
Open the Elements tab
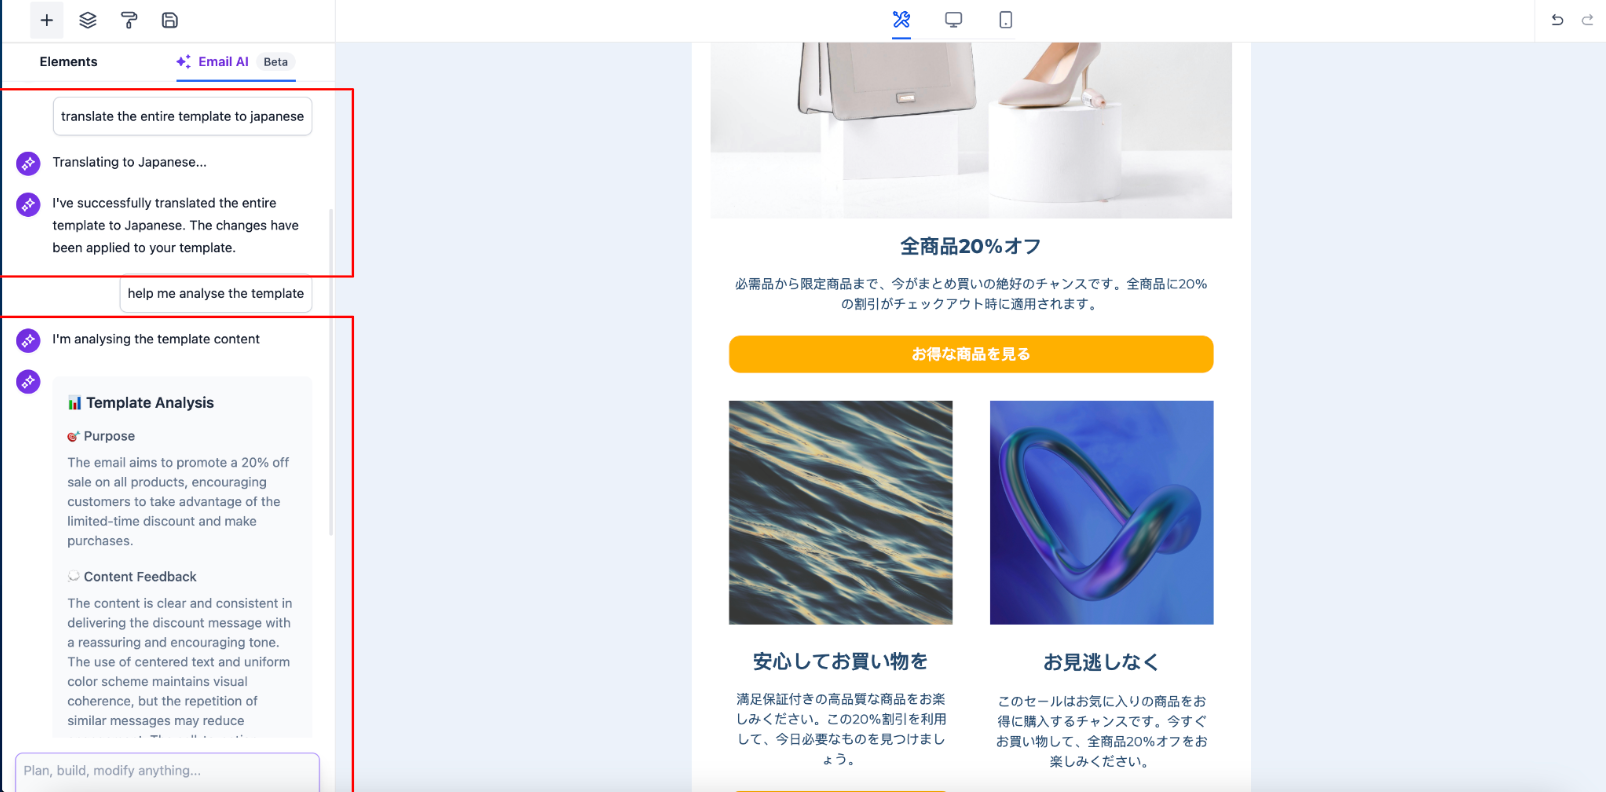(68, 62)
